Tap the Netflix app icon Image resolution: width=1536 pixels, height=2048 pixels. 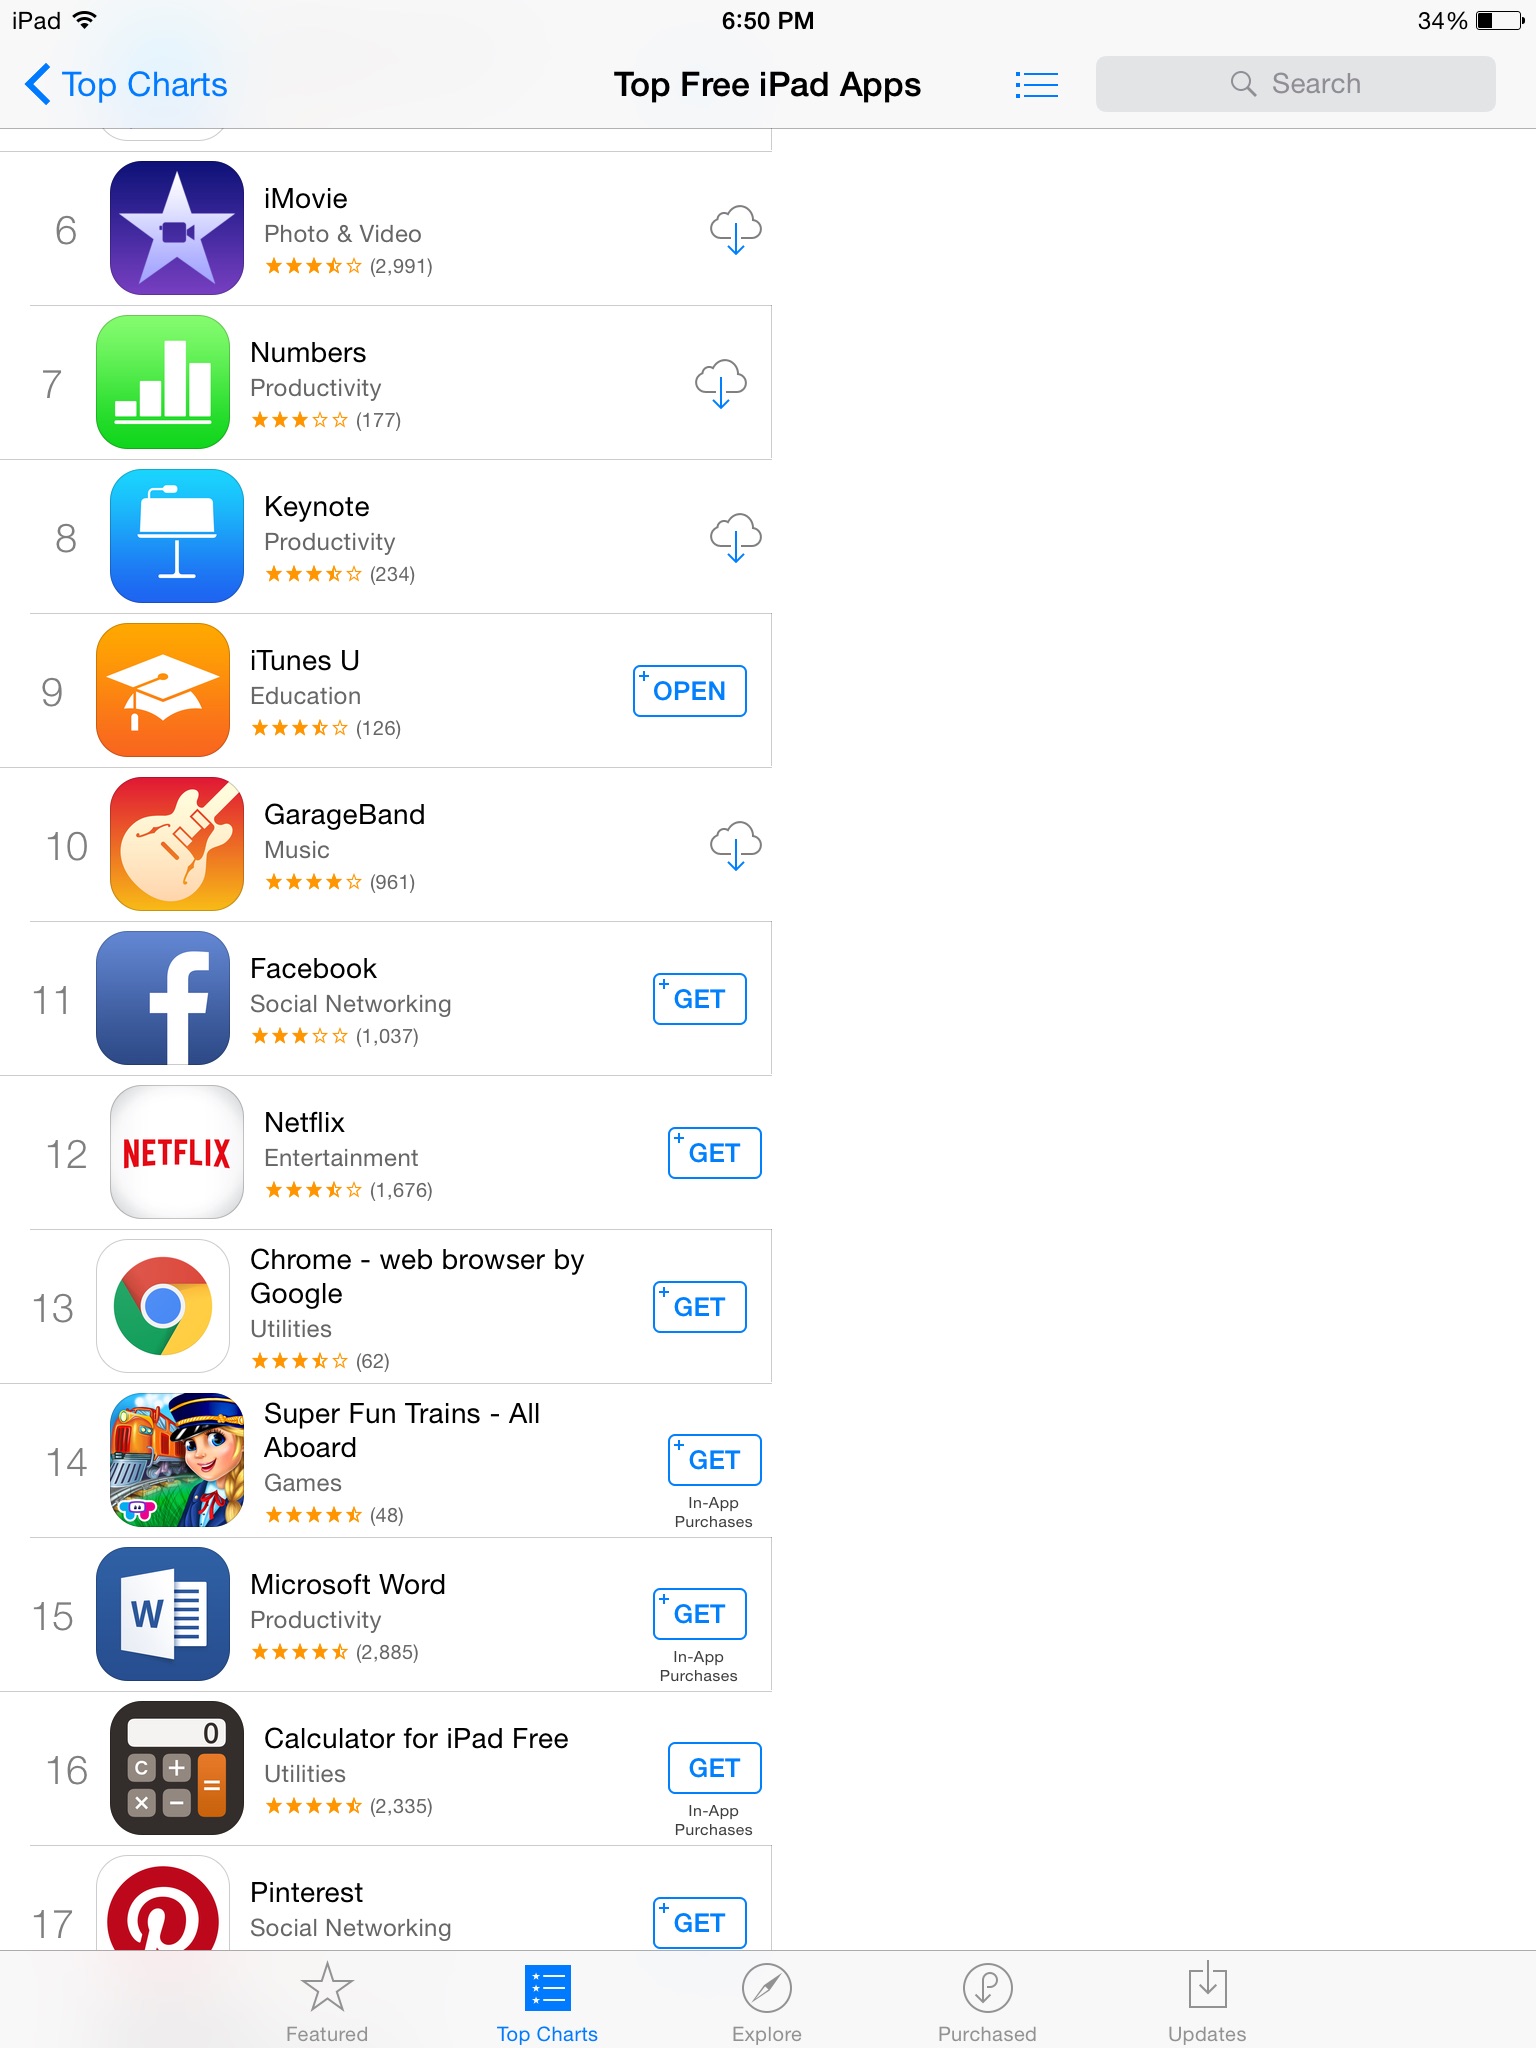(x=177, y=1152)
